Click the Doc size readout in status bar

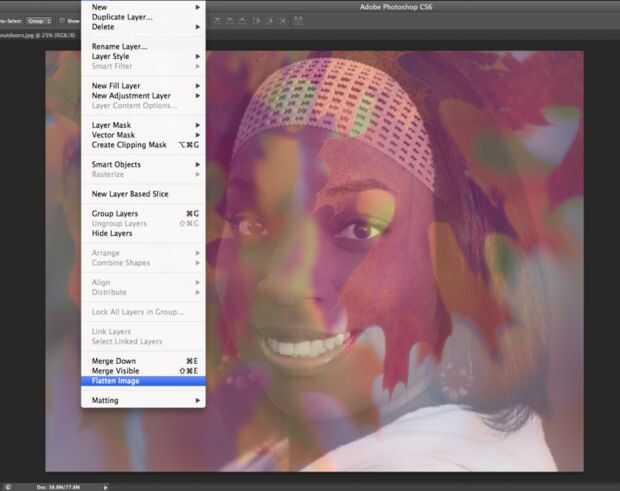coord(60,487)
